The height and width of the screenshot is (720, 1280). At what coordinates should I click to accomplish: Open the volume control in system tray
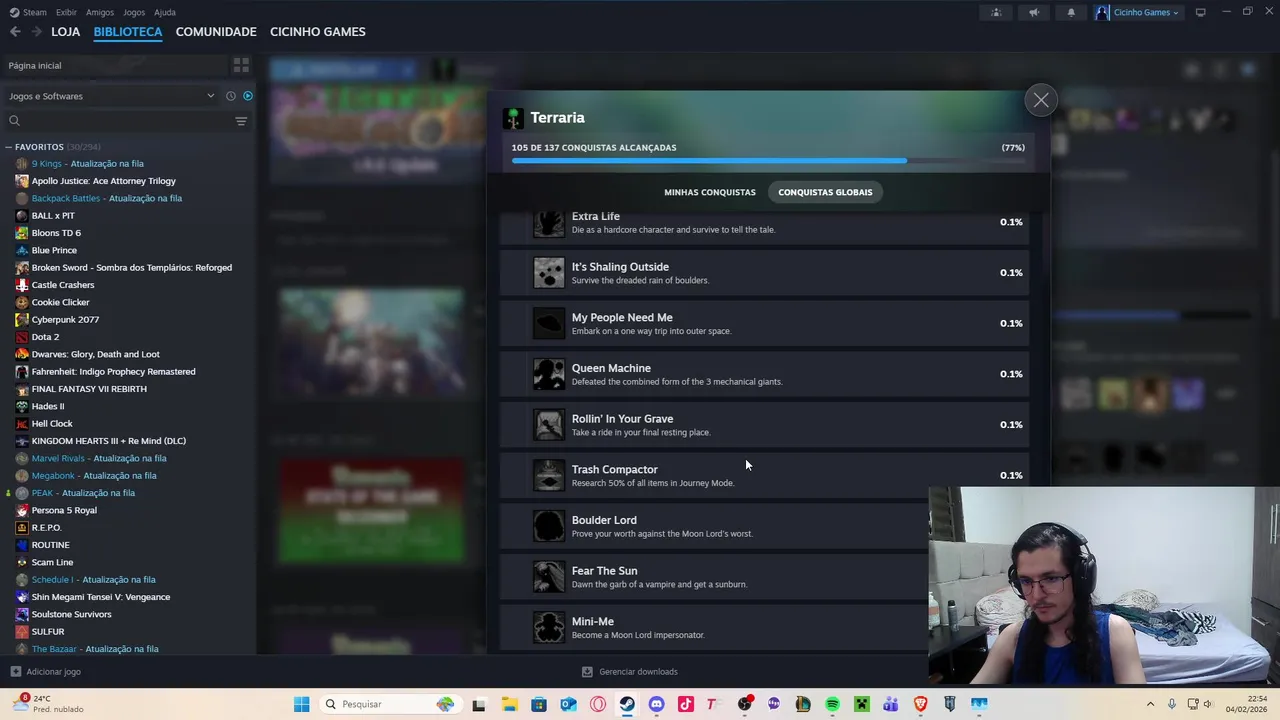pos(1207,704)
